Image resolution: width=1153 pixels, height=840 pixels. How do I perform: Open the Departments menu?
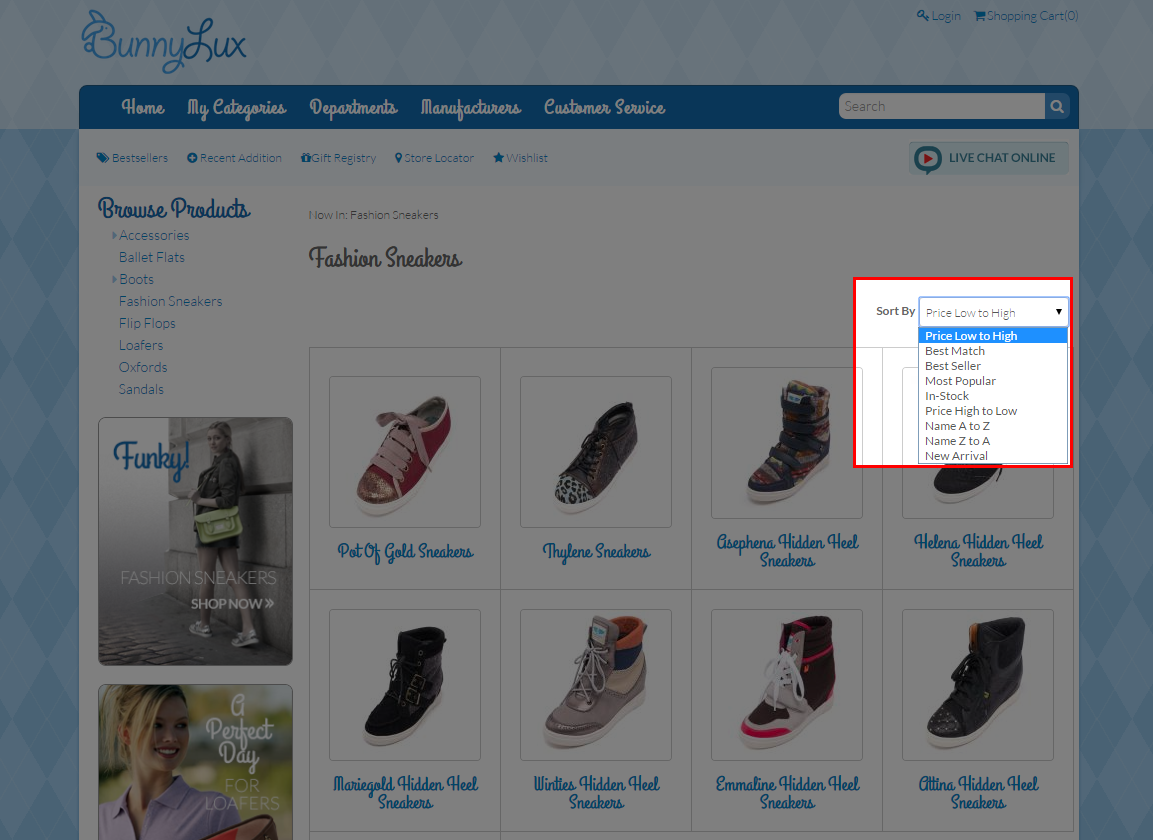tap(353, 108)
